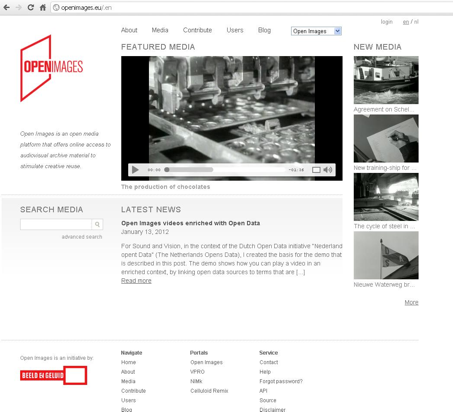Toggle fullscreen on the video player
453x412 pixels.
coord(316,170)
